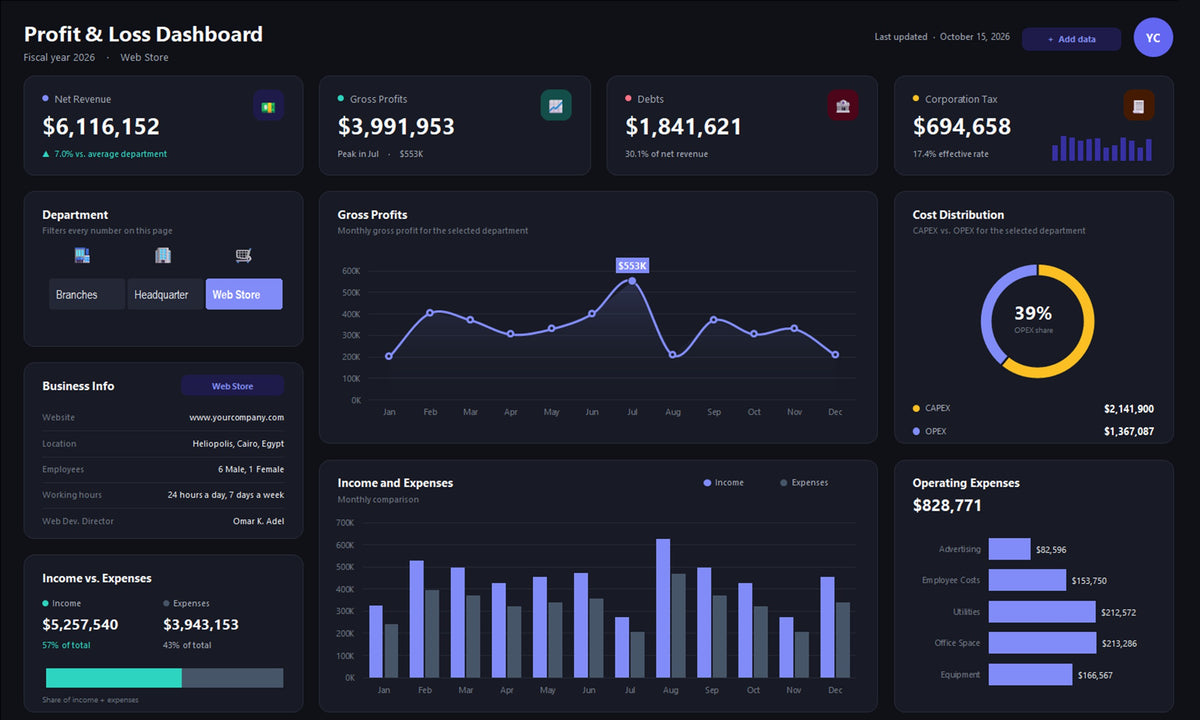Click the $1,841,621 debts value
The width and height of the screenshot is (1200, 720).
click(684, 127)
